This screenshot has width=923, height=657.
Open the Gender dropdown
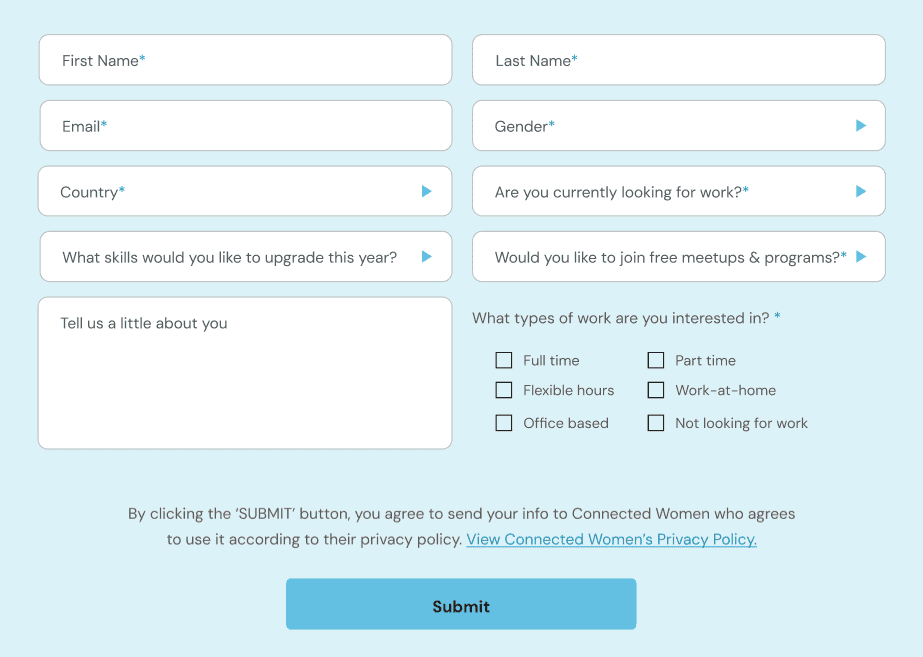coord(678,126)
